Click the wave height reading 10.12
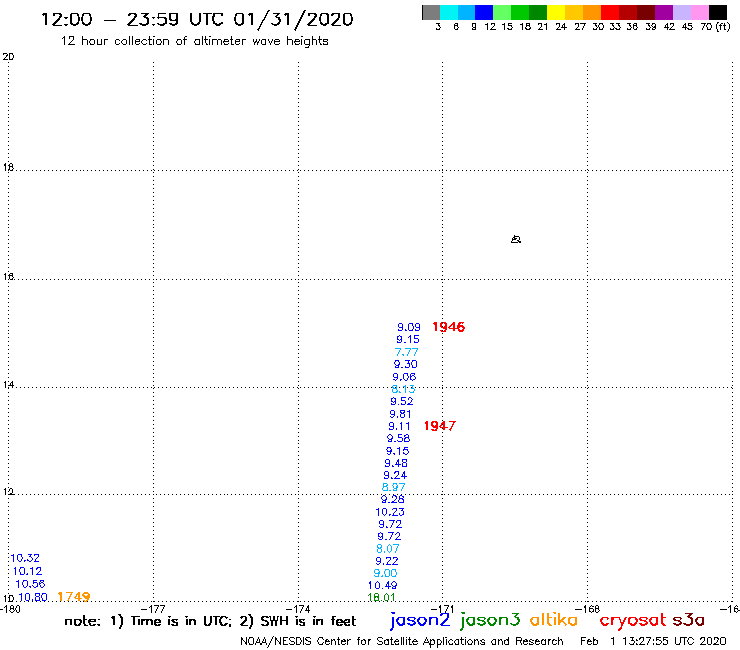 (x=27, y=571)
